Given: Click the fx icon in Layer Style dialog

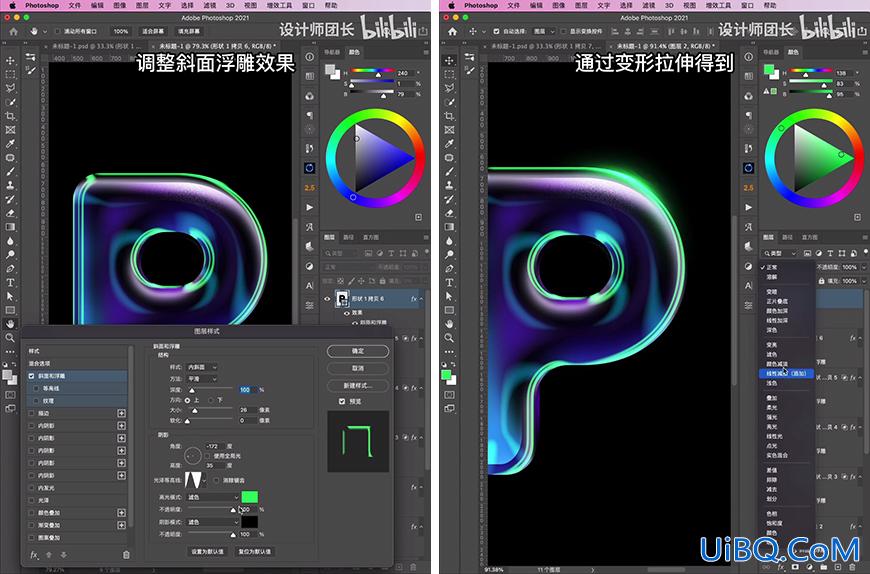Looking at the screenshot, I should [x=34, y=554].
